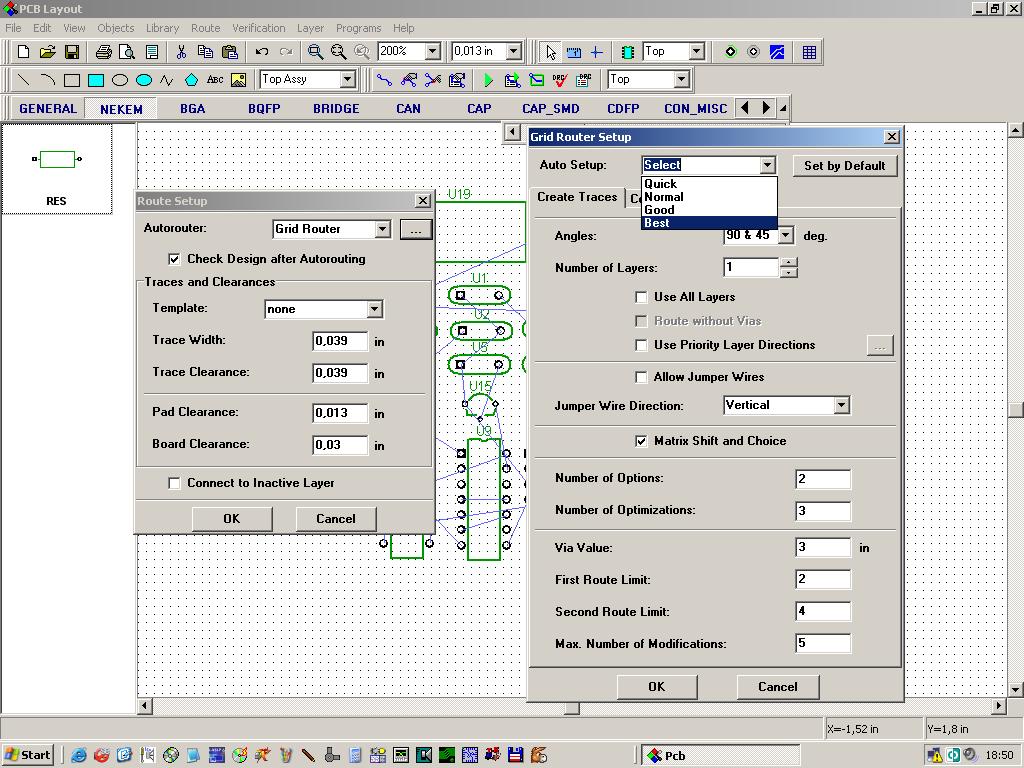Image resolution: width=1024 pixels, height=768 pixels.
Task: Click the Via Value input field
Action: (823, 547)
